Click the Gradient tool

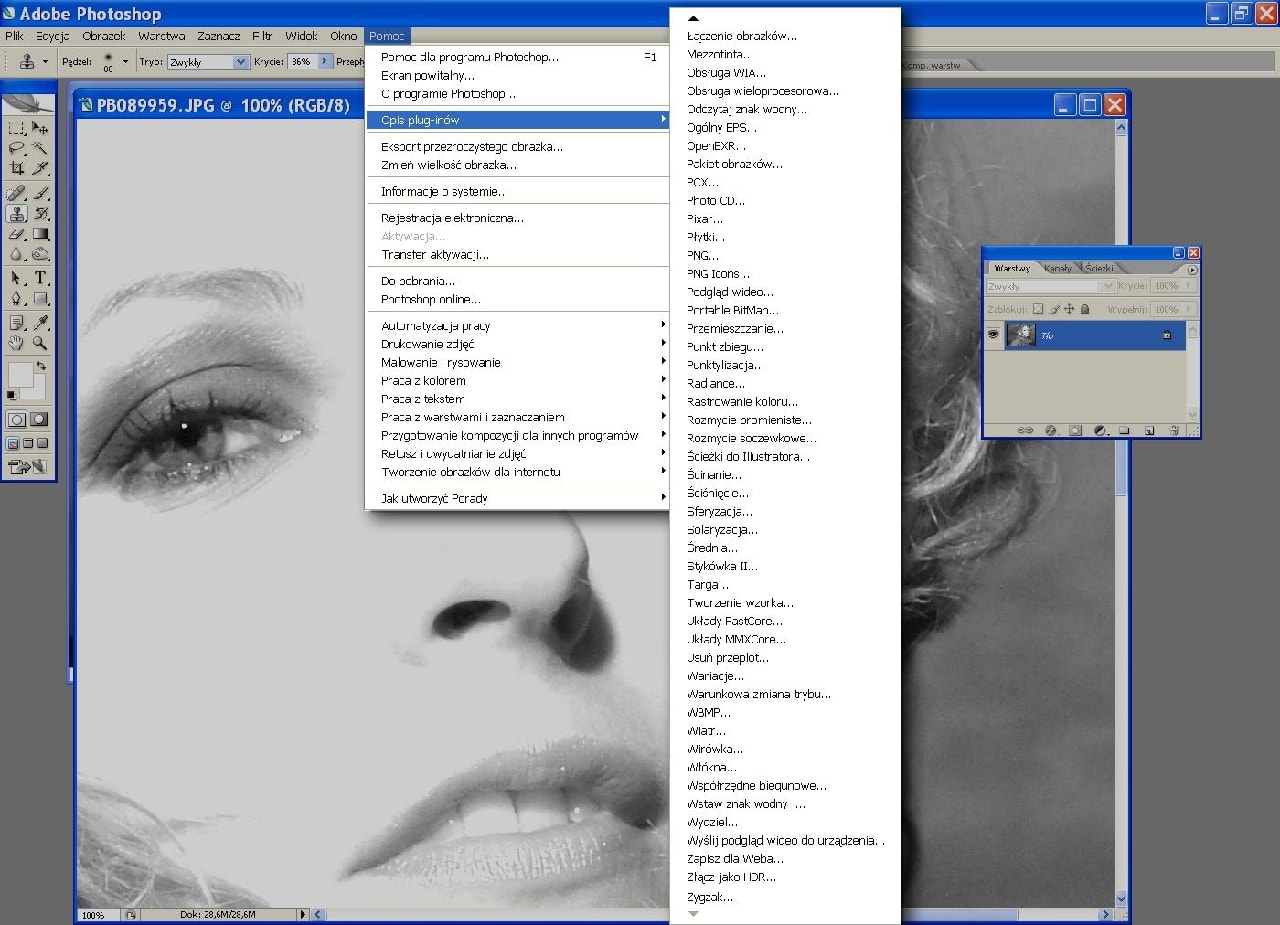(x=41, y=234)
